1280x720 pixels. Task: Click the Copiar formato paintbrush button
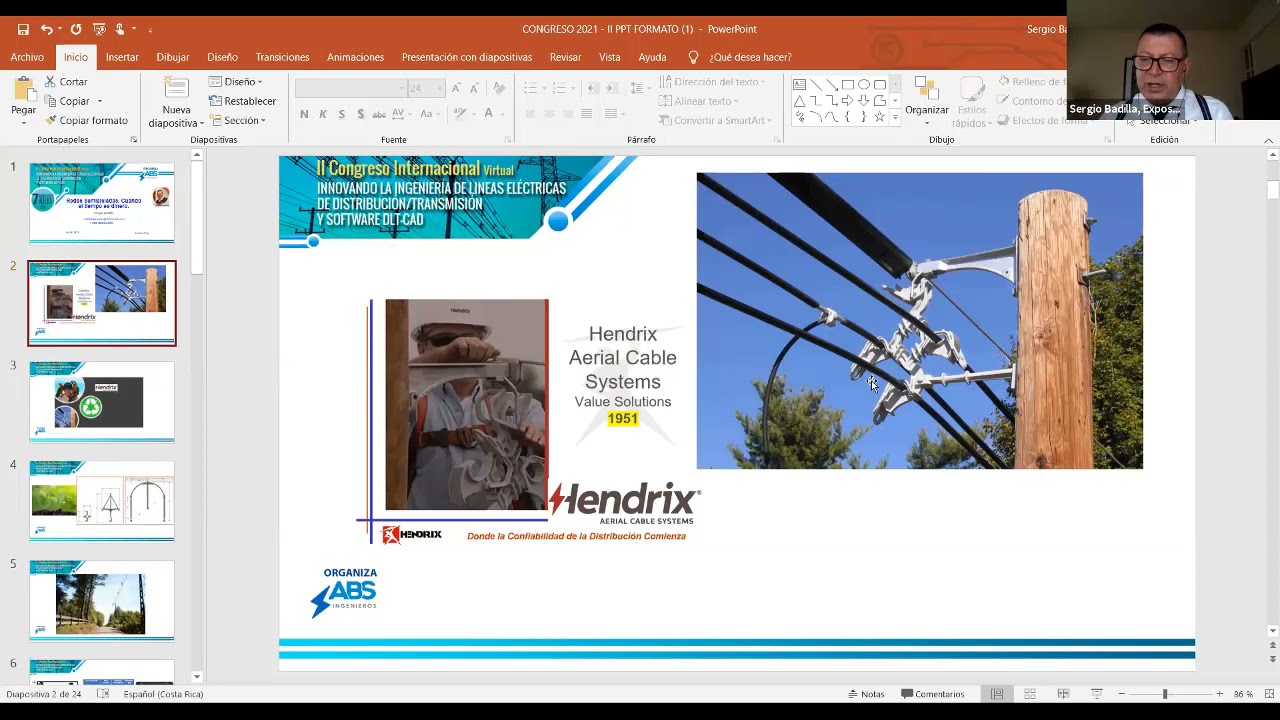86,120
